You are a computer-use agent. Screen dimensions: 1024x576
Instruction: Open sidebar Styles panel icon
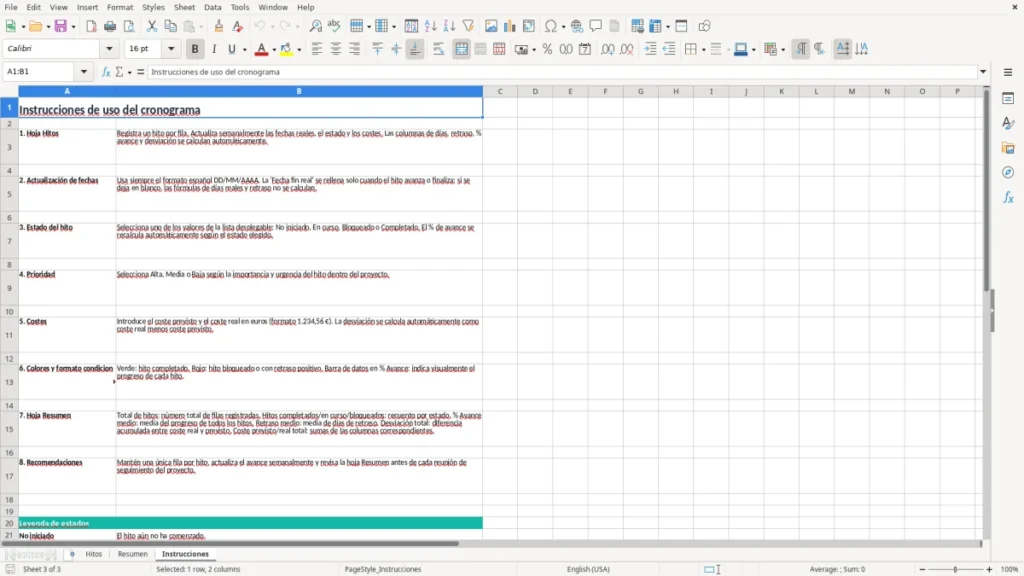[1008, 123]
